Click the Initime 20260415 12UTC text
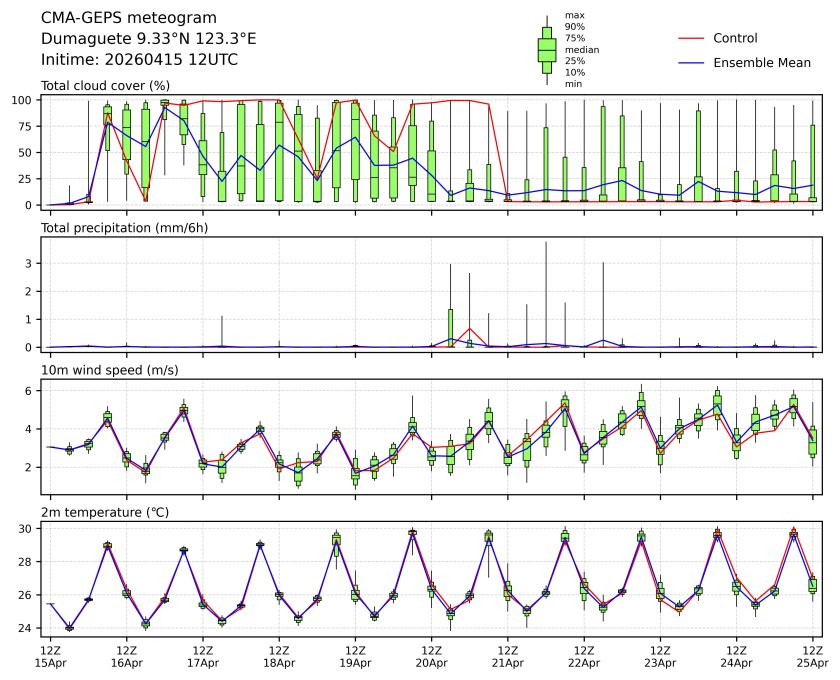Viewport: 840px width, 680px height. [139, 59]
